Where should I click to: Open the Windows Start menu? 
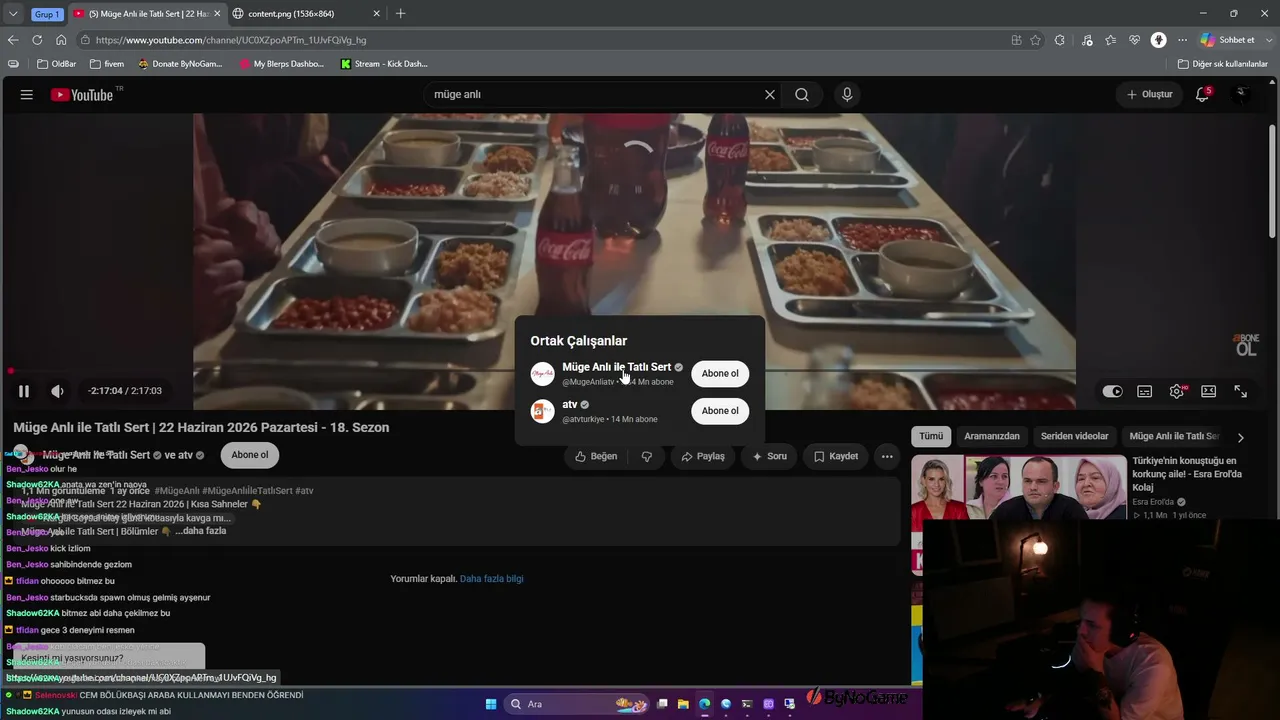coord(491,704)
